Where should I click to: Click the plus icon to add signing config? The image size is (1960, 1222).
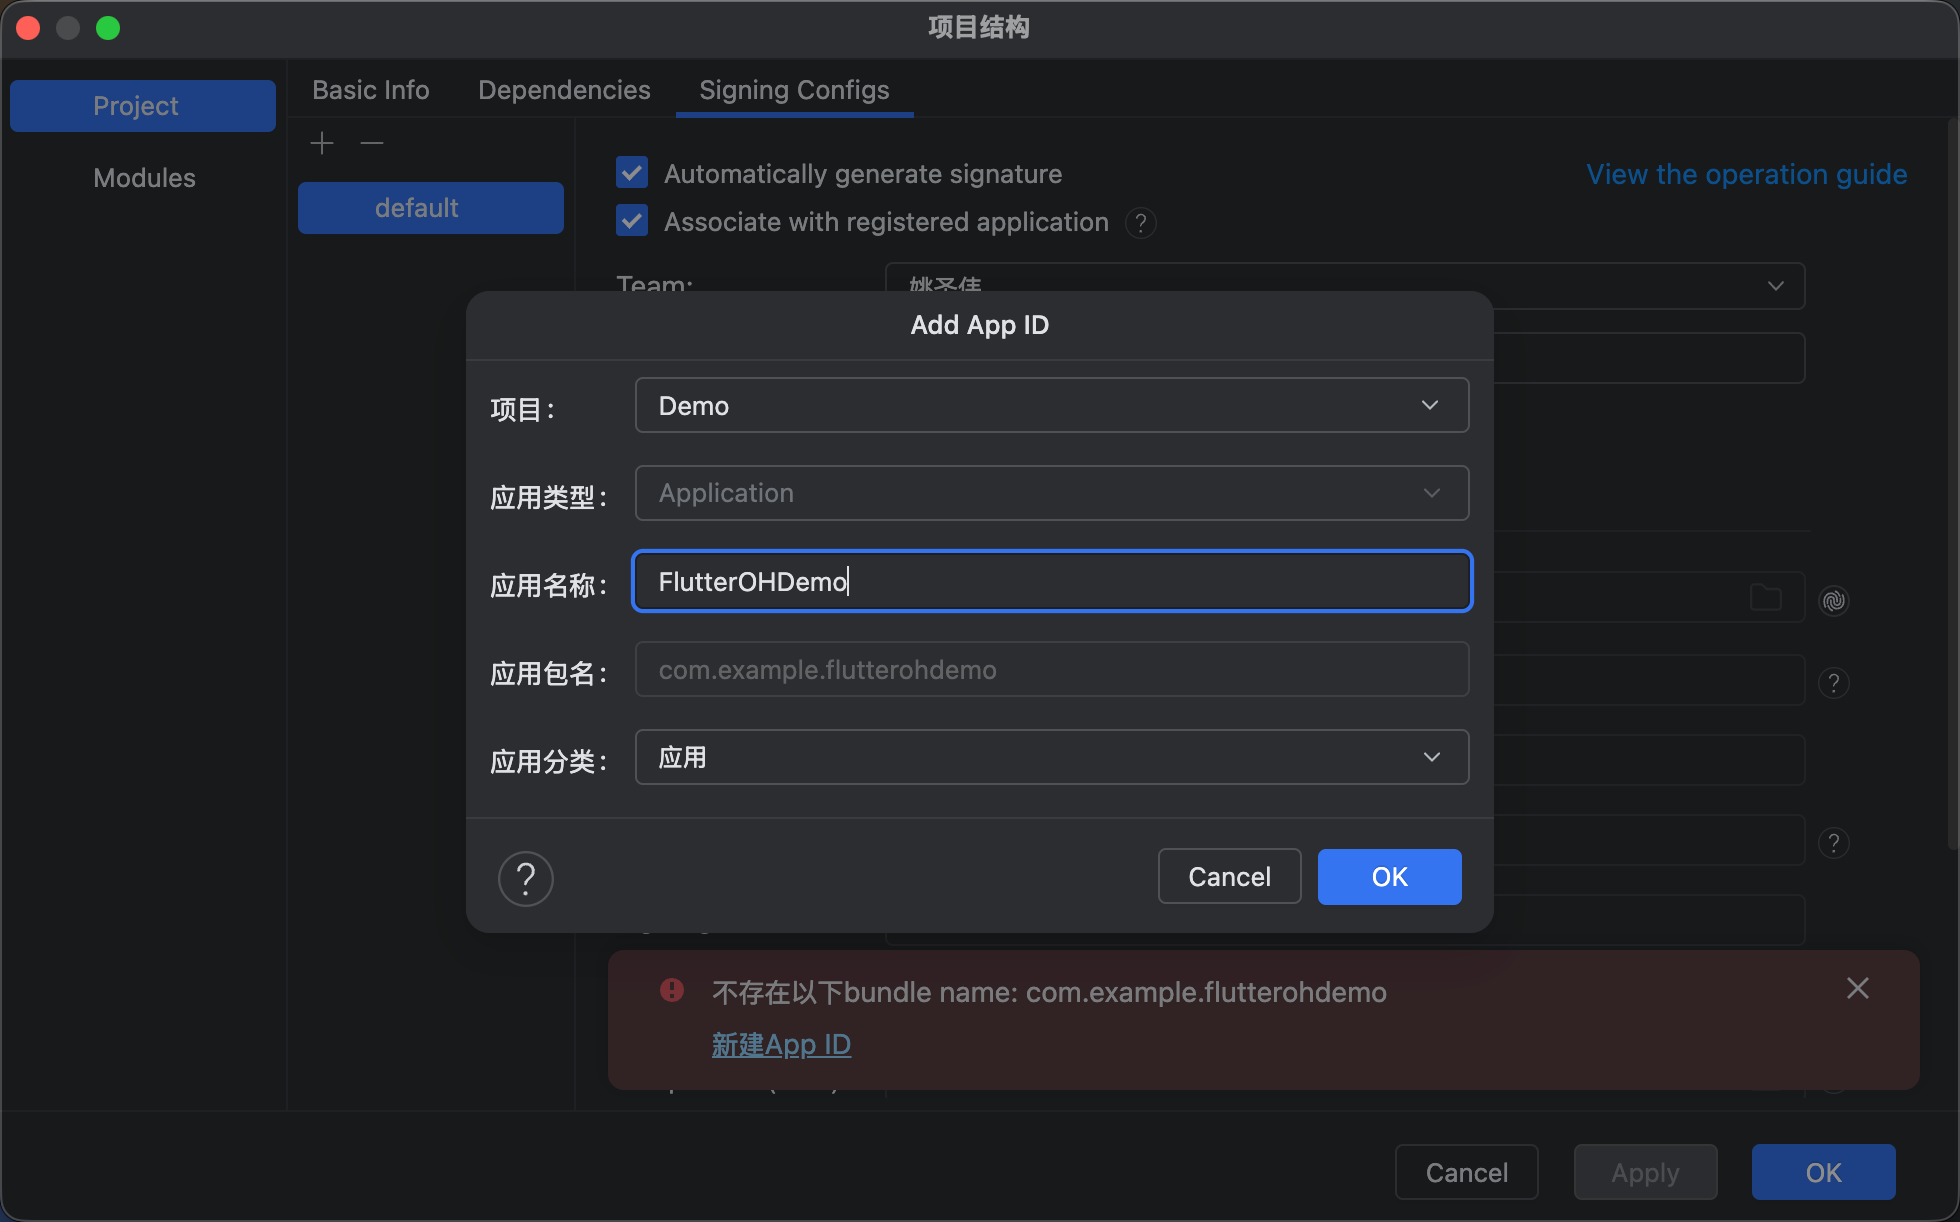tap(322, 144)
